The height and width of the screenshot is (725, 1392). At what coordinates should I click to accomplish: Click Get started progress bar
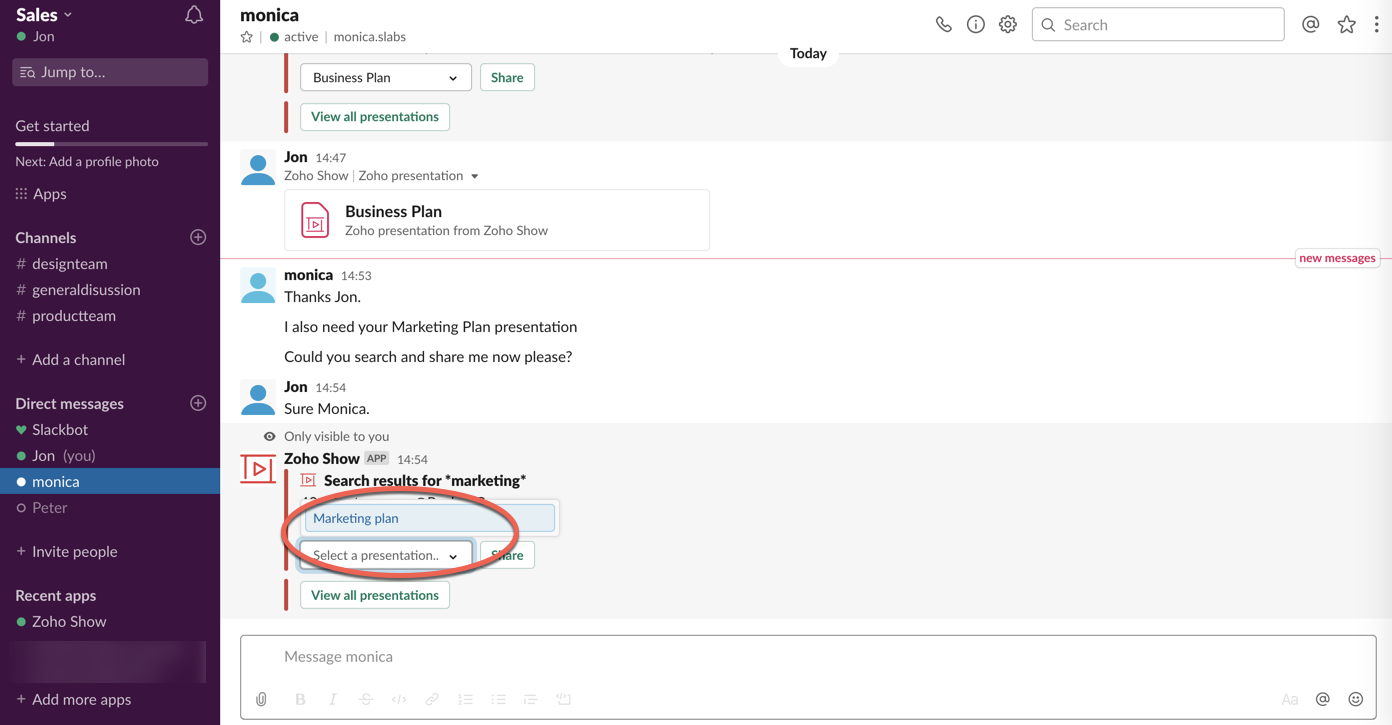111,144
